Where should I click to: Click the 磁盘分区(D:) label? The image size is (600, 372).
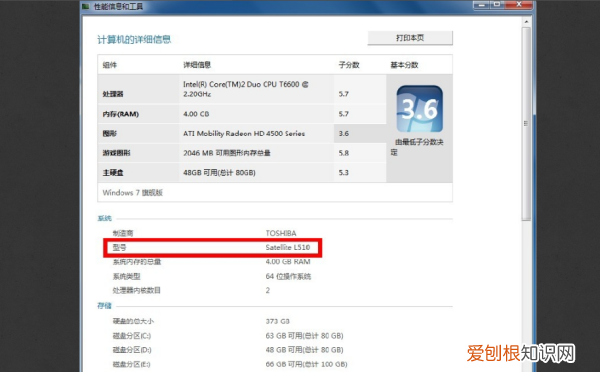132,350
